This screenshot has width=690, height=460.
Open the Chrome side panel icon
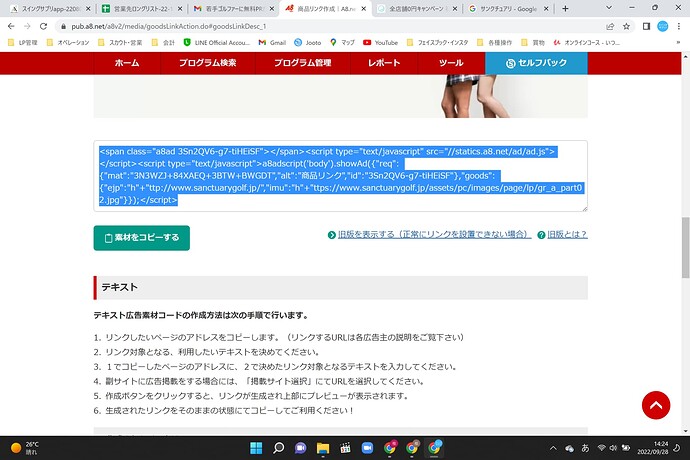click(x=646, y=26)
